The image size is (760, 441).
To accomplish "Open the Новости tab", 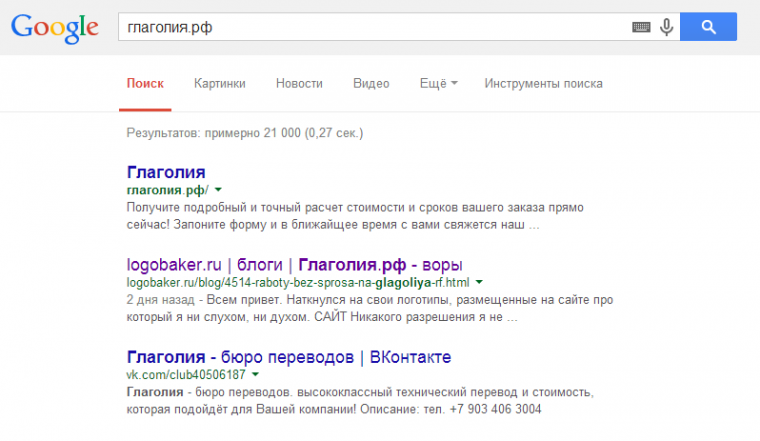I will [x=299, y=84].
